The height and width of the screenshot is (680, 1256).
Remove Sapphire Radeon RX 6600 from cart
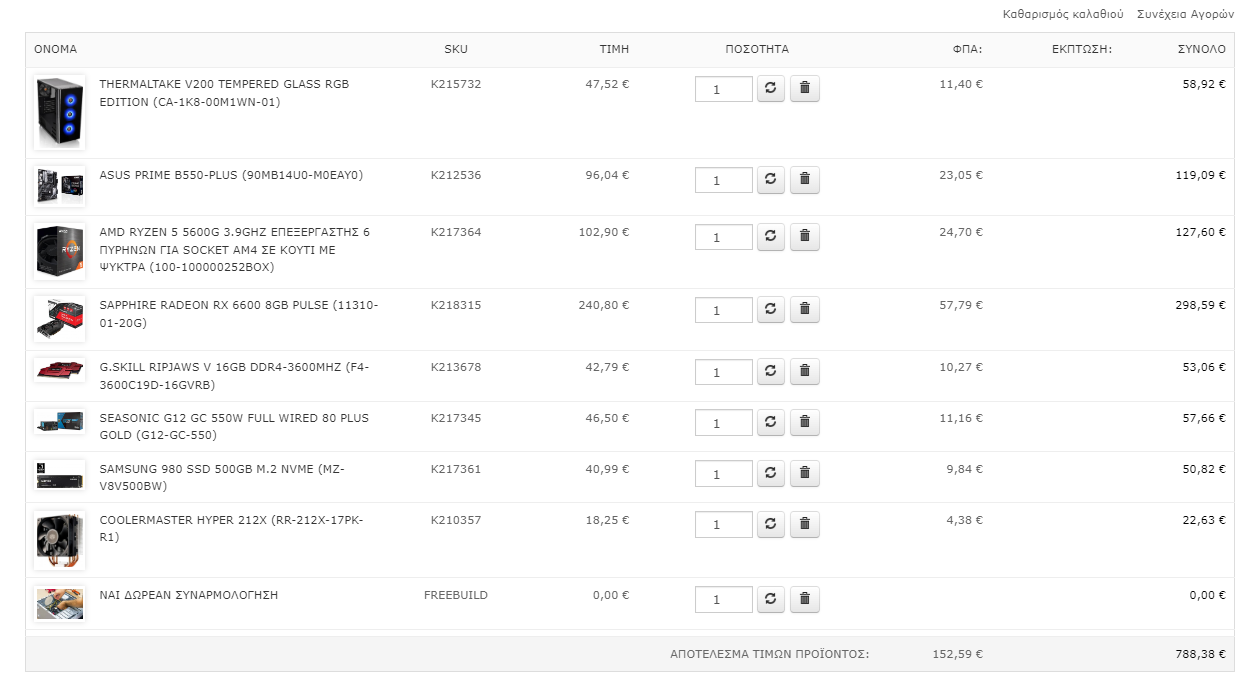805,310
